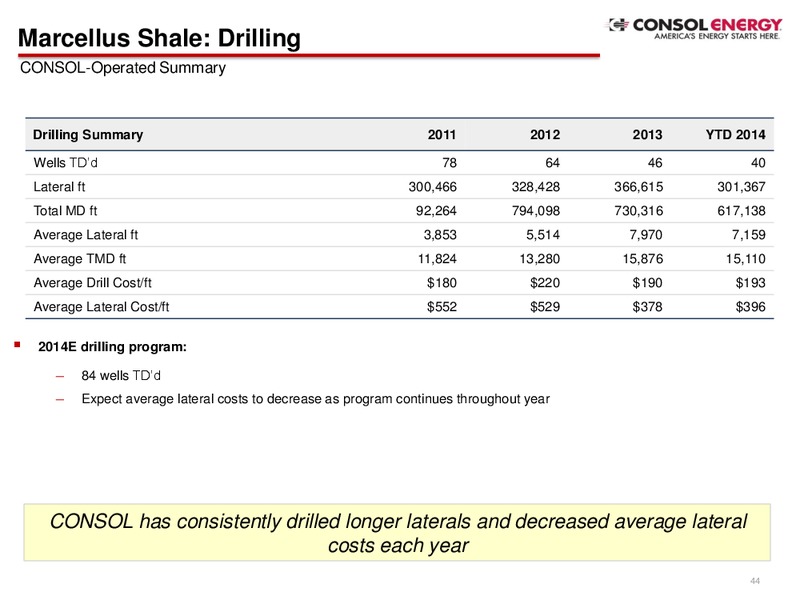Viewport: 800px width, 600px height.
Task: Select the value 46 wells for 2013
Action: click(x=655, y=163)
